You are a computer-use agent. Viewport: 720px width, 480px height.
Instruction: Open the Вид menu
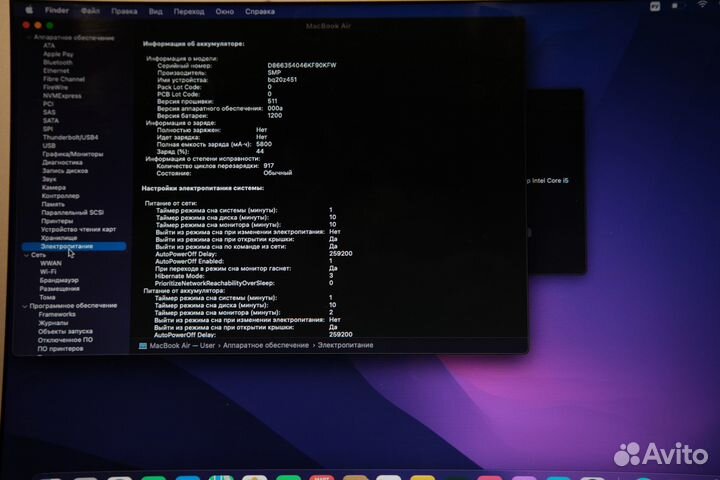(x=156, y=11)
